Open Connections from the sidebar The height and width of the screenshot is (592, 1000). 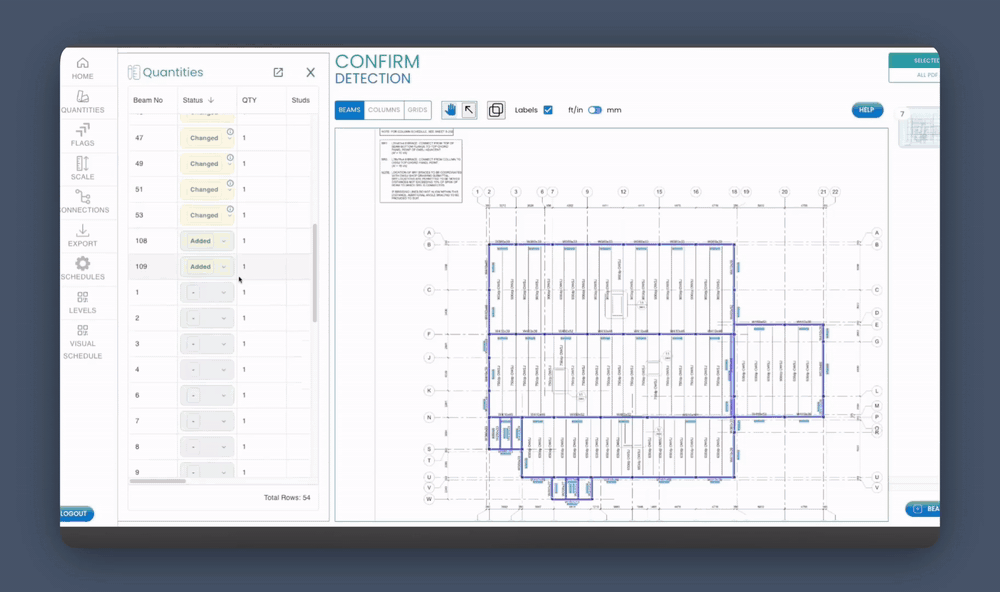tap(83, 202)
